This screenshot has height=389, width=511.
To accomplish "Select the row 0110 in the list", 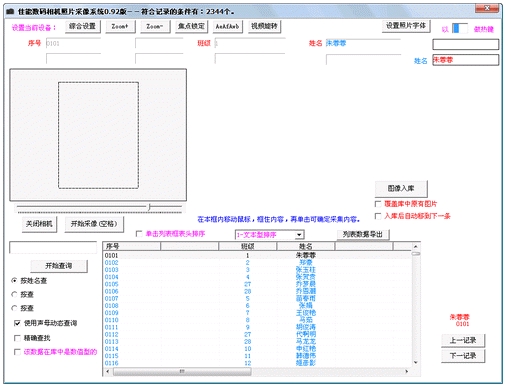I will click(x=257, y=320).
